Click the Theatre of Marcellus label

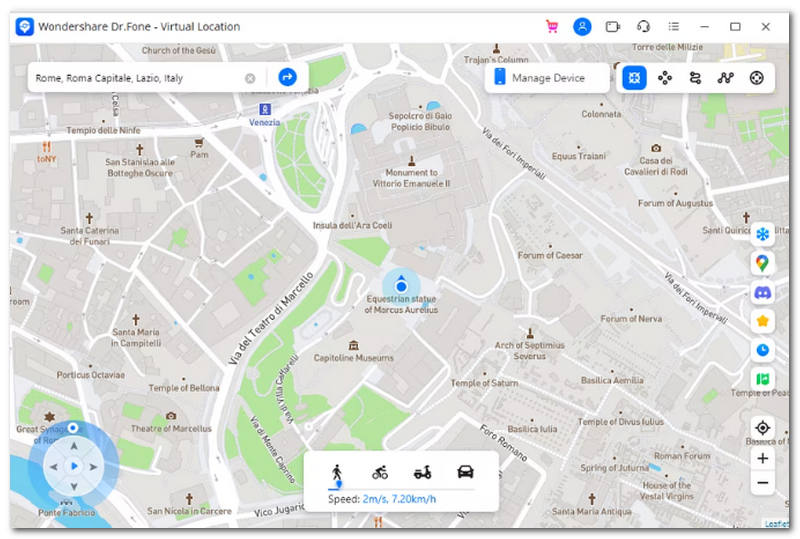point(171,429)
